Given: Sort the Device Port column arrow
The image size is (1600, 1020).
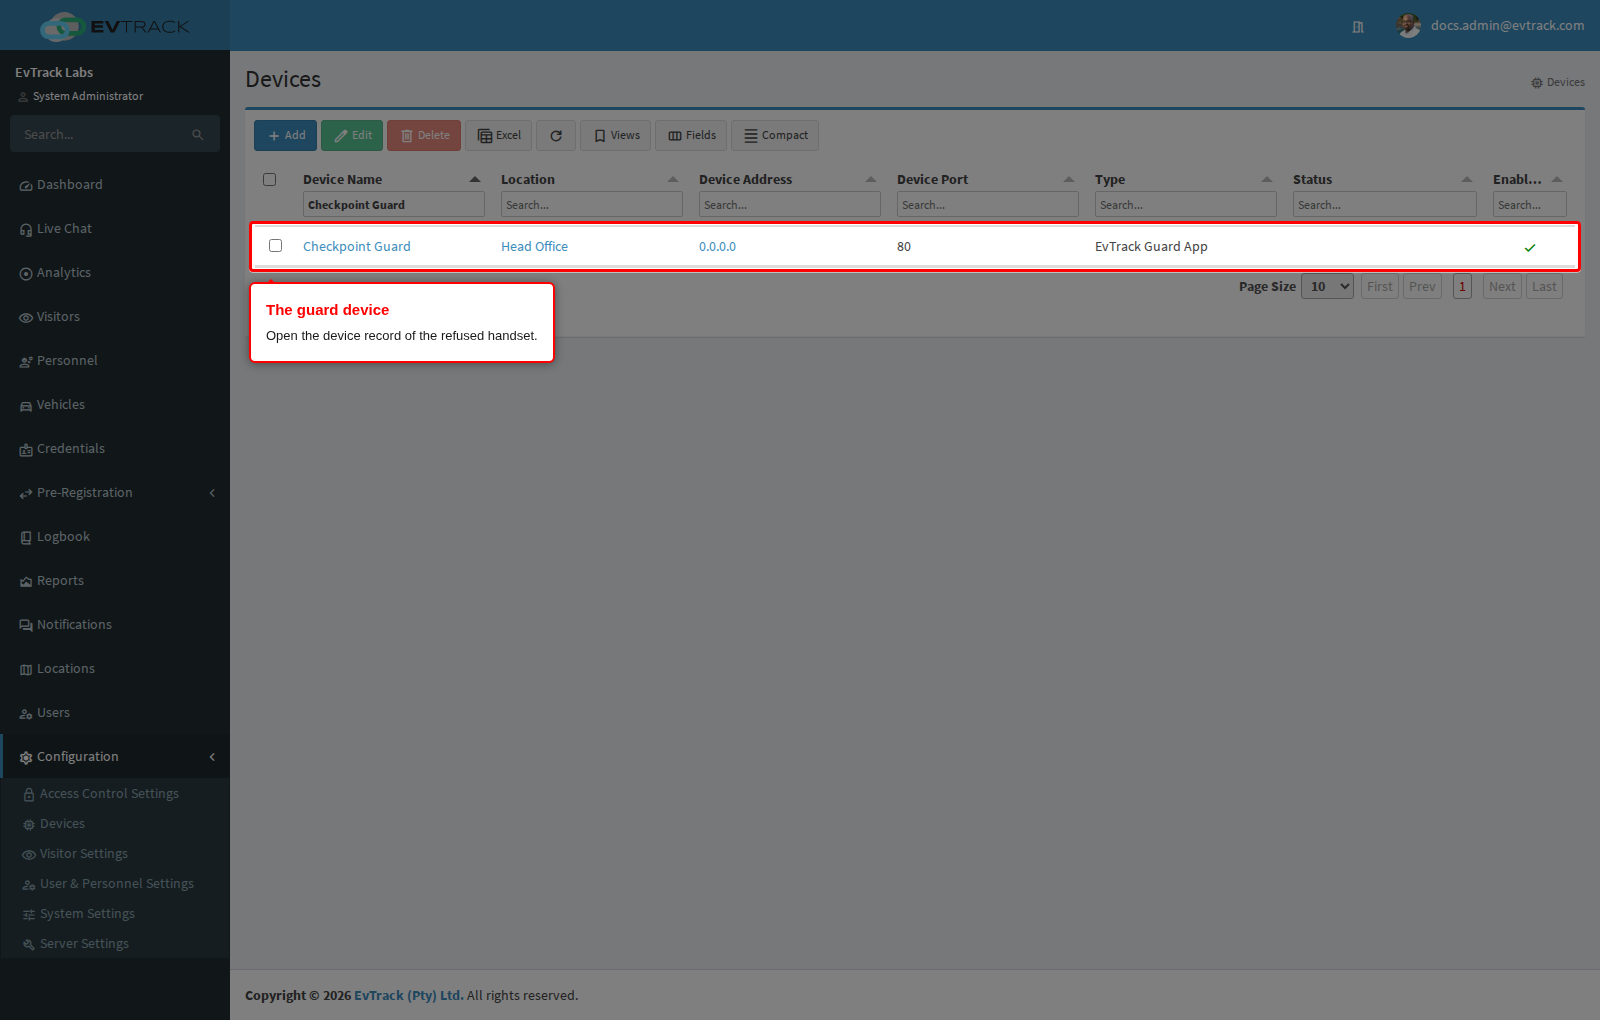Looking at the screenshot, I should [x=1069, y=180].
